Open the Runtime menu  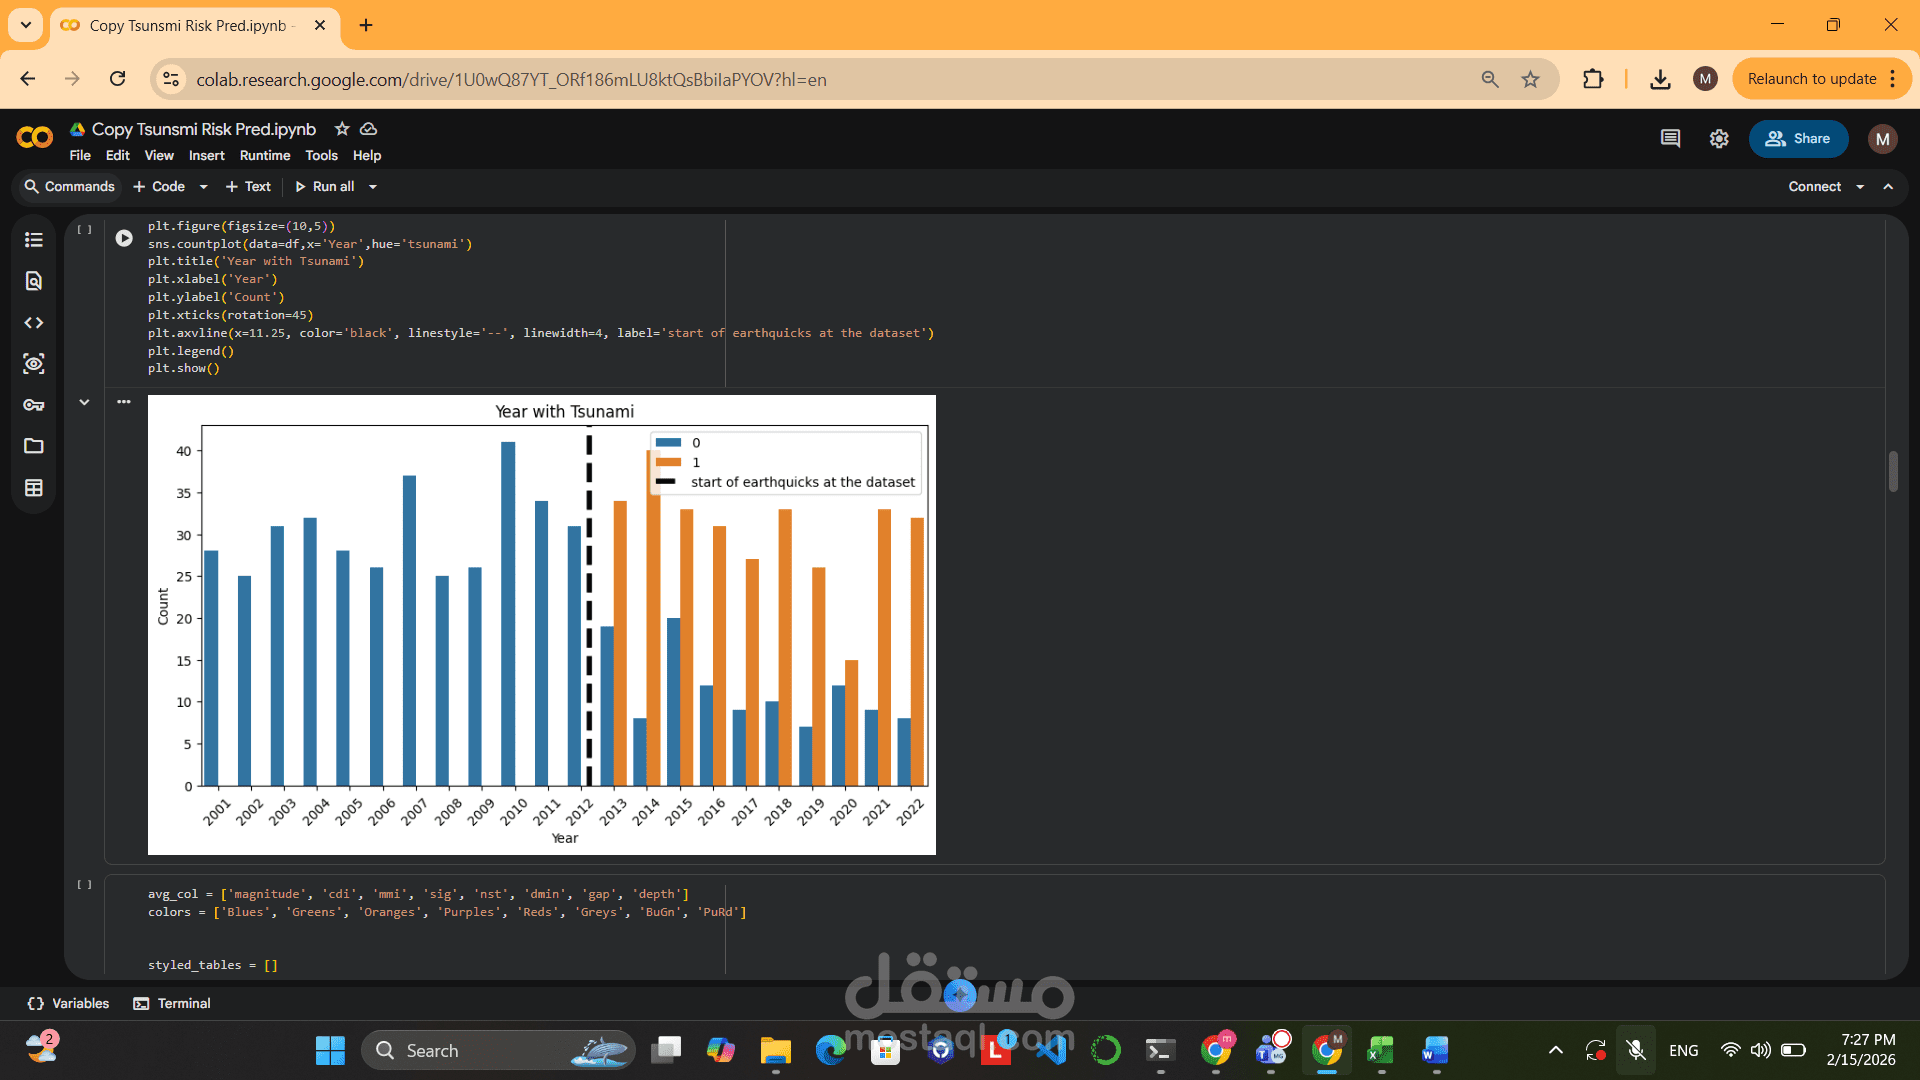(x=265, y=156)
